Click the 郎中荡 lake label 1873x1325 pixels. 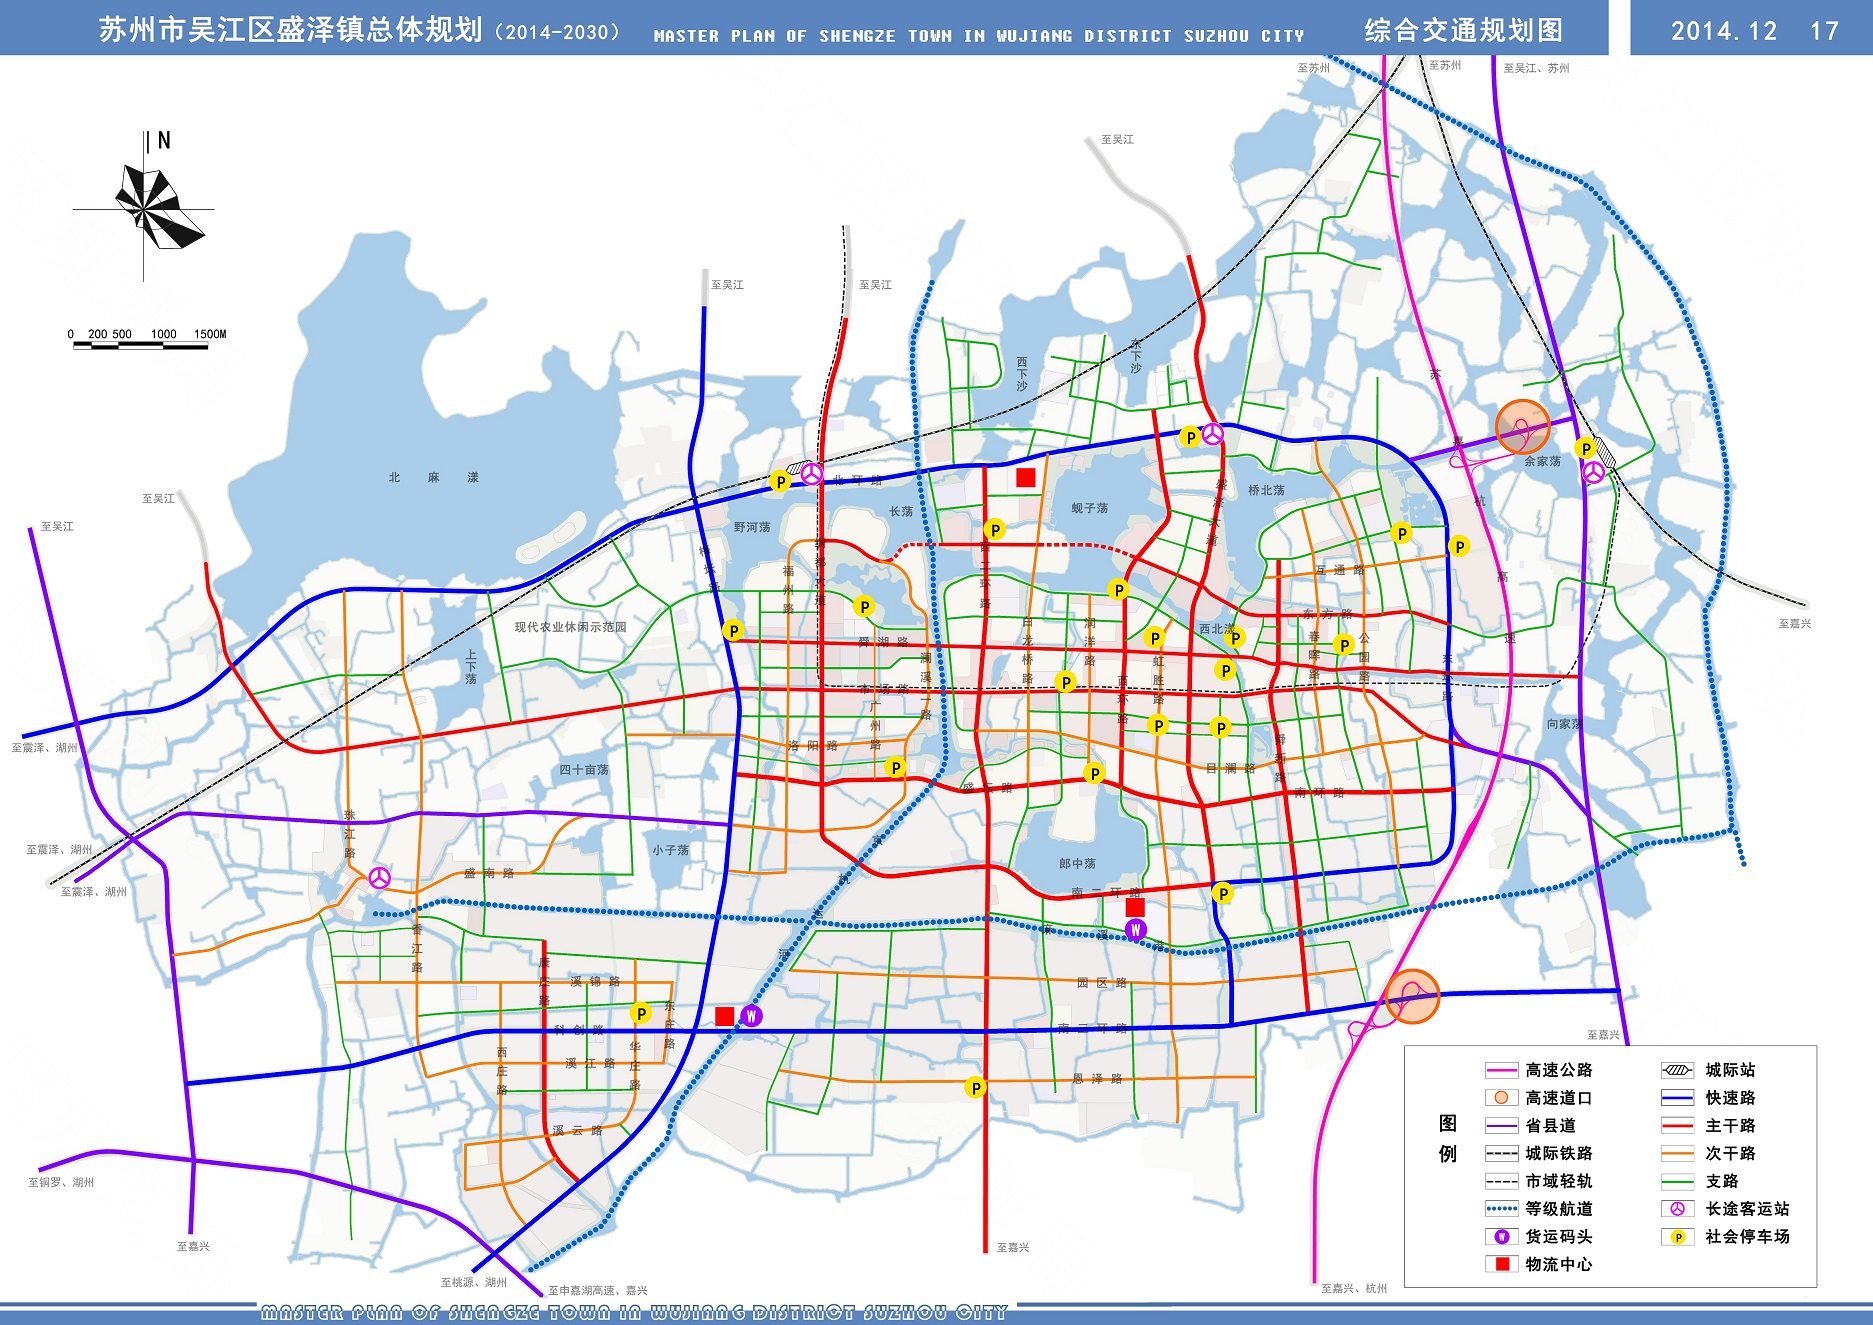point(1077,864)
